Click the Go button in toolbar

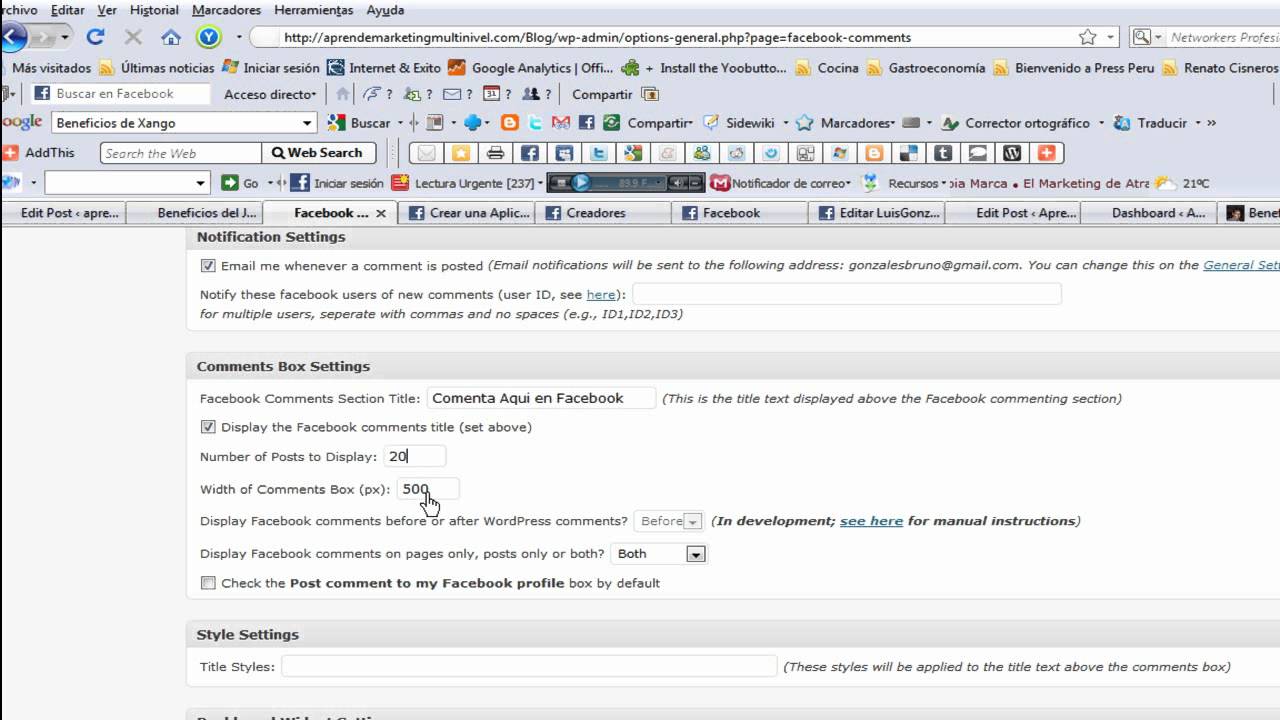click(x=240, y=183)
